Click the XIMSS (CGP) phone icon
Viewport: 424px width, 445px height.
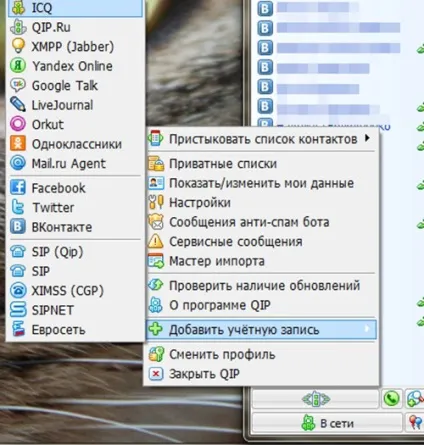pos(18,290)
